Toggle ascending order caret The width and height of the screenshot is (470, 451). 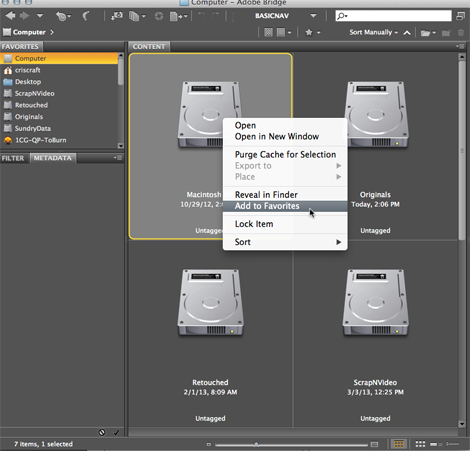(407, 33)
